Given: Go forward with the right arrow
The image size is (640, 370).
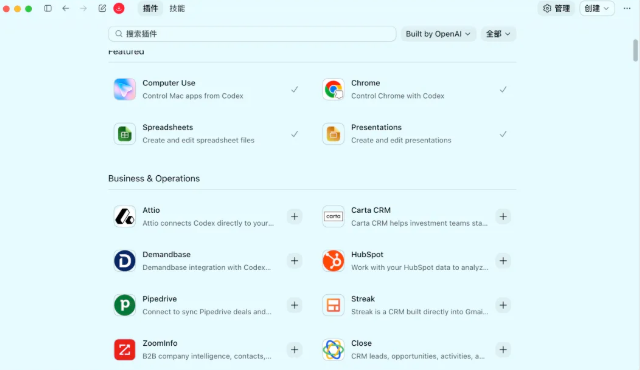Looking at the screenshot, I should click(x=83, y=8).
